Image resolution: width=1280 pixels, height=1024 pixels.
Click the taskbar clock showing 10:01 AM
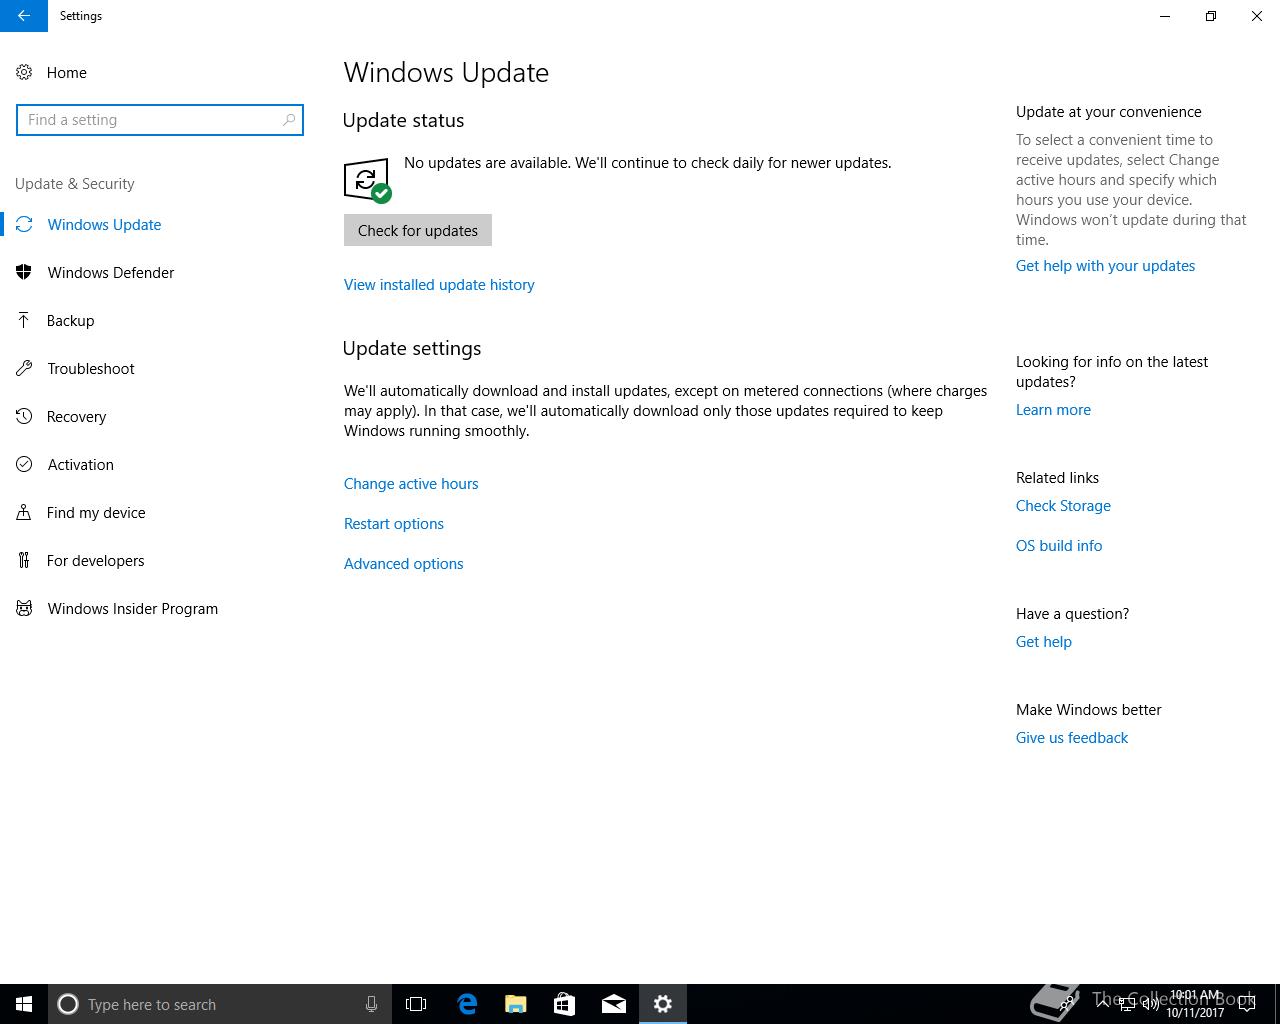tap(1195, 1004)
